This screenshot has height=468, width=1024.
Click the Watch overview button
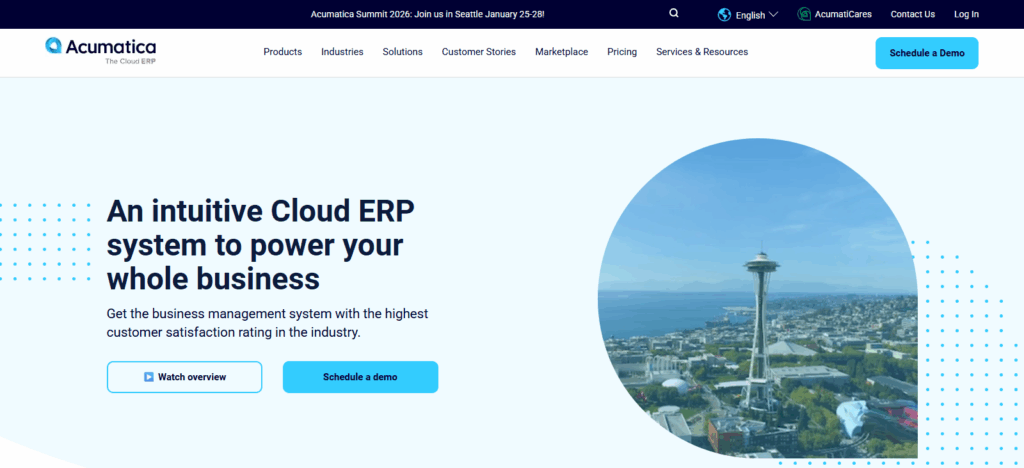click(x=184, y=377)
